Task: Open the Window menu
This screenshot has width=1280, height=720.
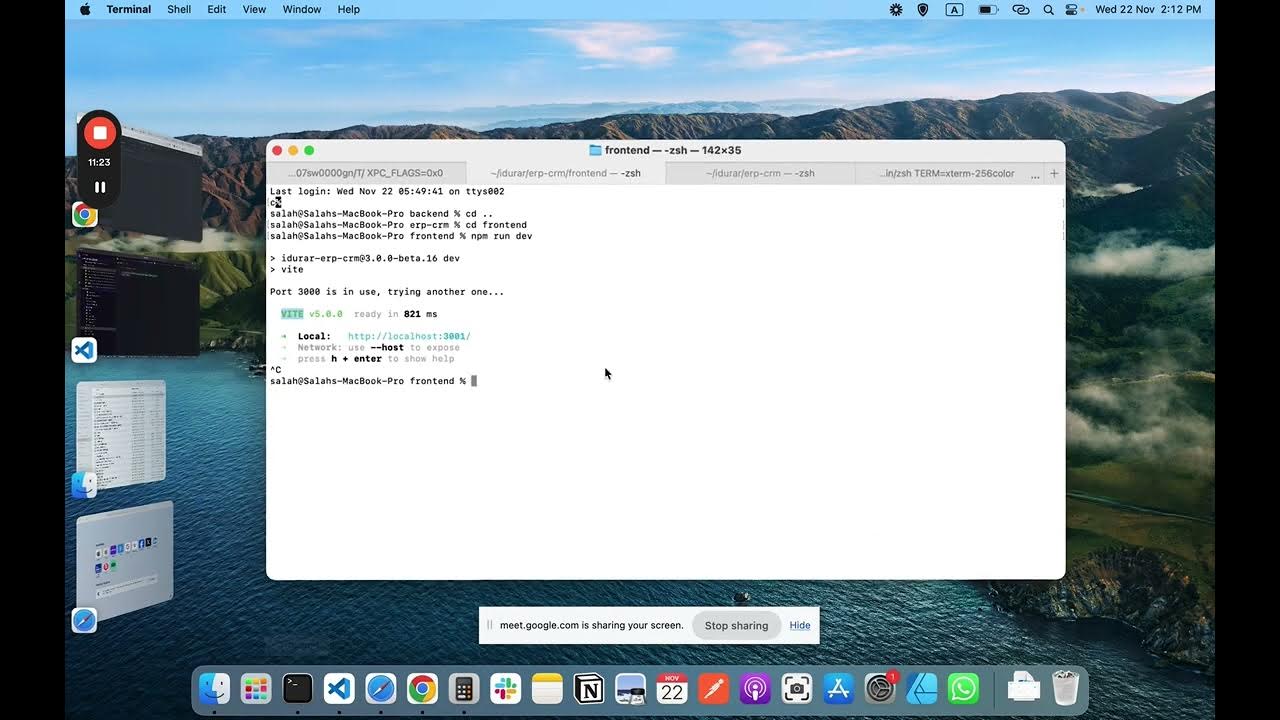Action: pos(302,9)
